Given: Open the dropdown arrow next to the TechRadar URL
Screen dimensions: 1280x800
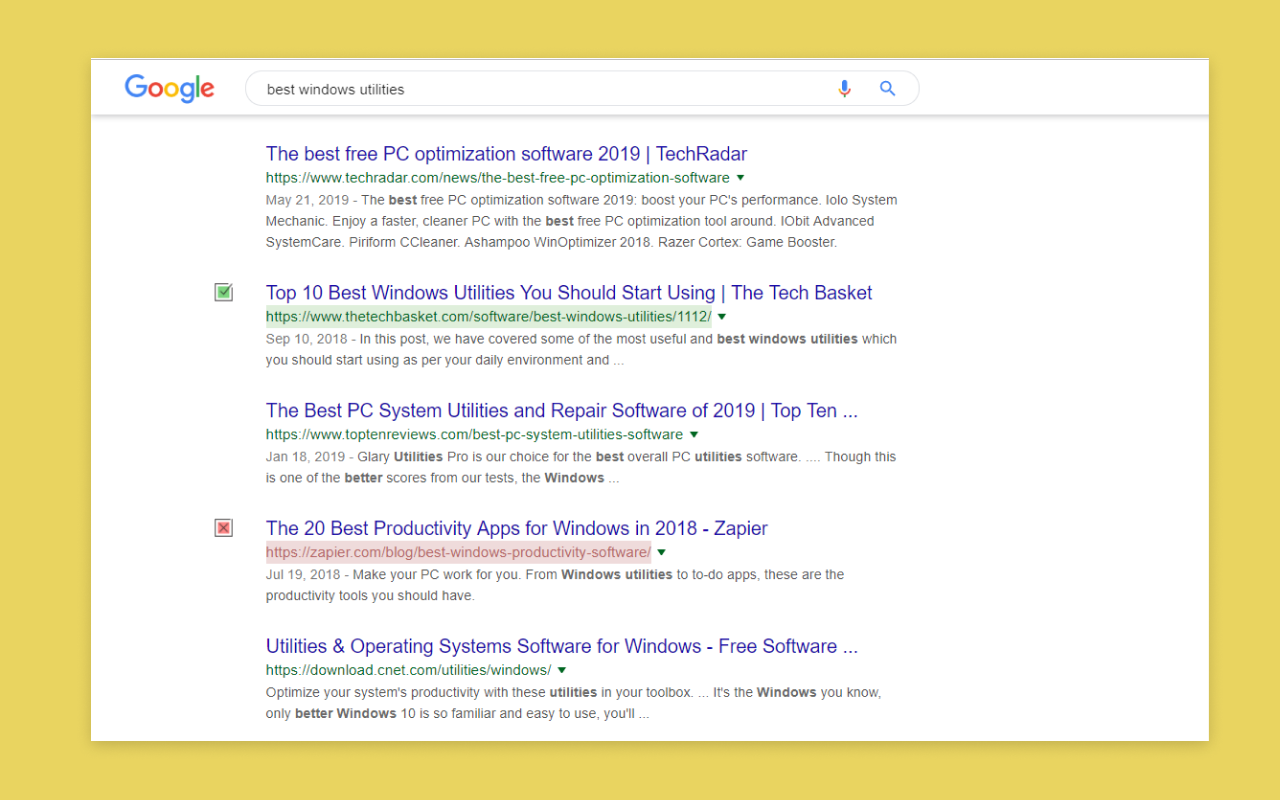Looking at the screenshot, I should click(x=740, y=177).
